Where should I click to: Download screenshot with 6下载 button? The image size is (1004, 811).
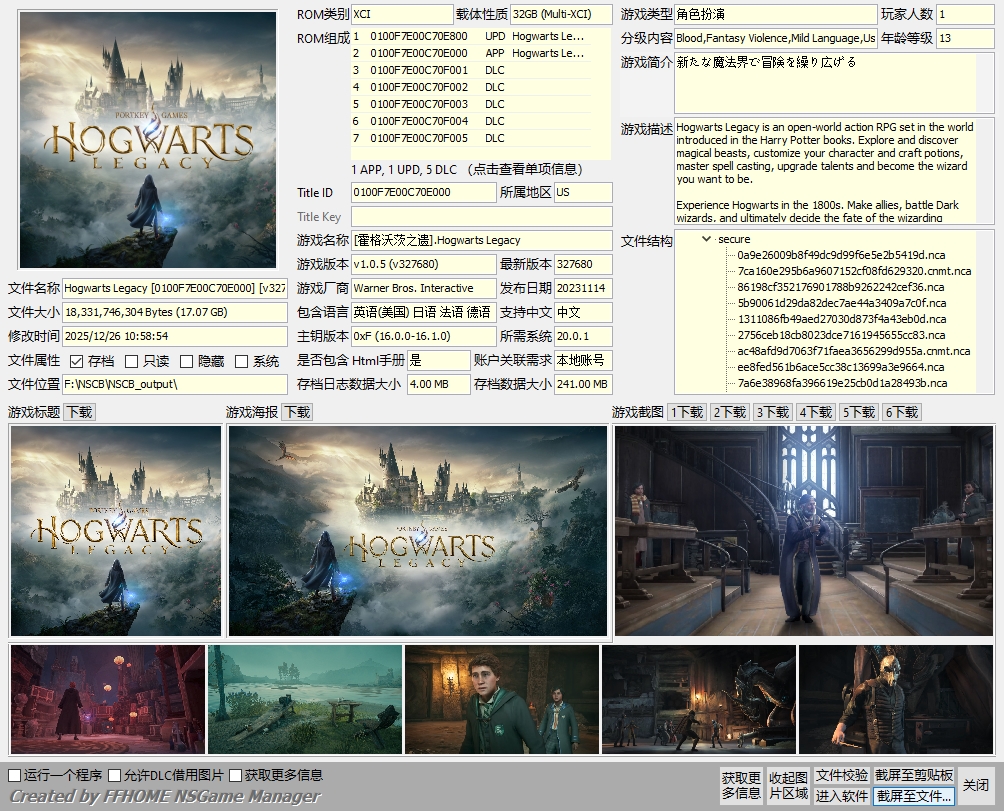click(x=902, y=412)
